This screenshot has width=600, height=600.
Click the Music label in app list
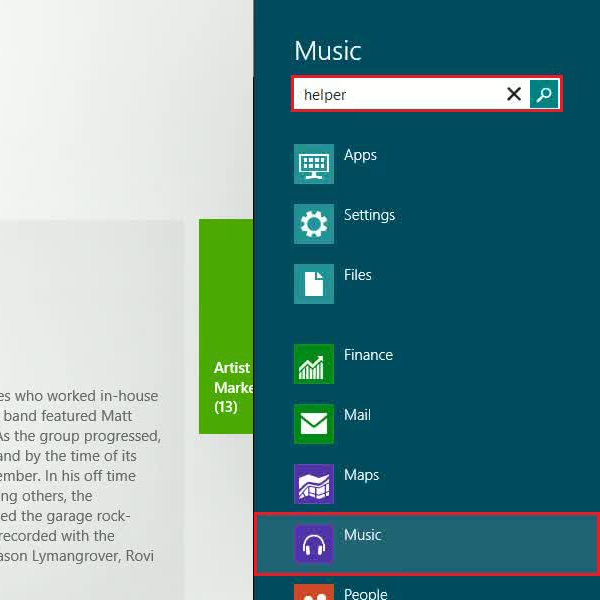(362, 535)
